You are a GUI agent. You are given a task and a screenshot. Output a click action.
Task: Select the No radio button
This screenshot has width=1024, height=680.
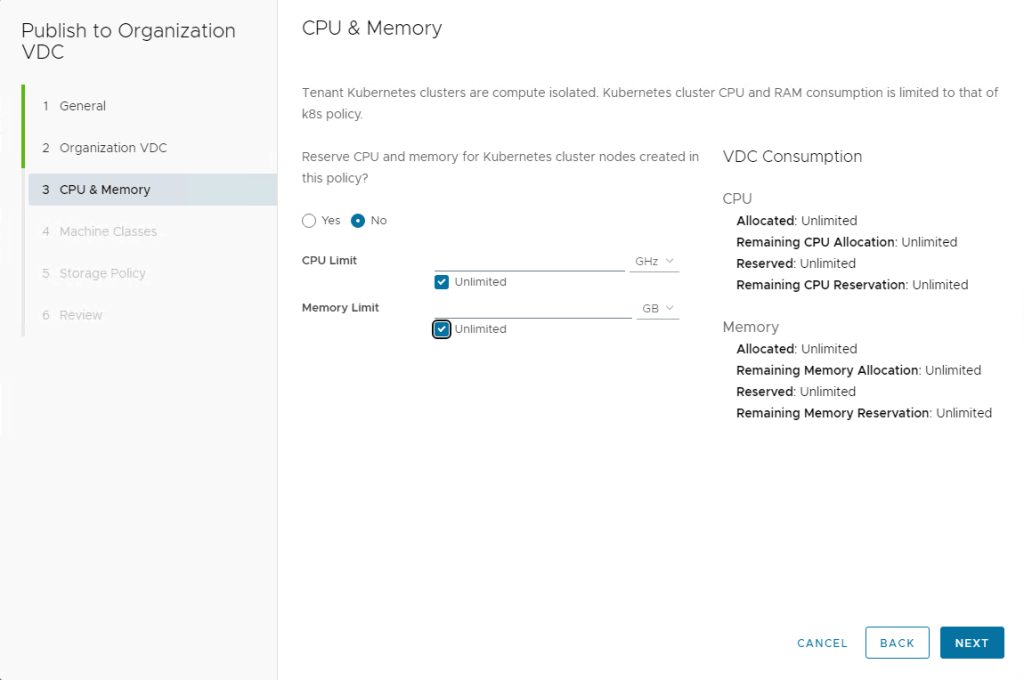click(x=358, y=221)
